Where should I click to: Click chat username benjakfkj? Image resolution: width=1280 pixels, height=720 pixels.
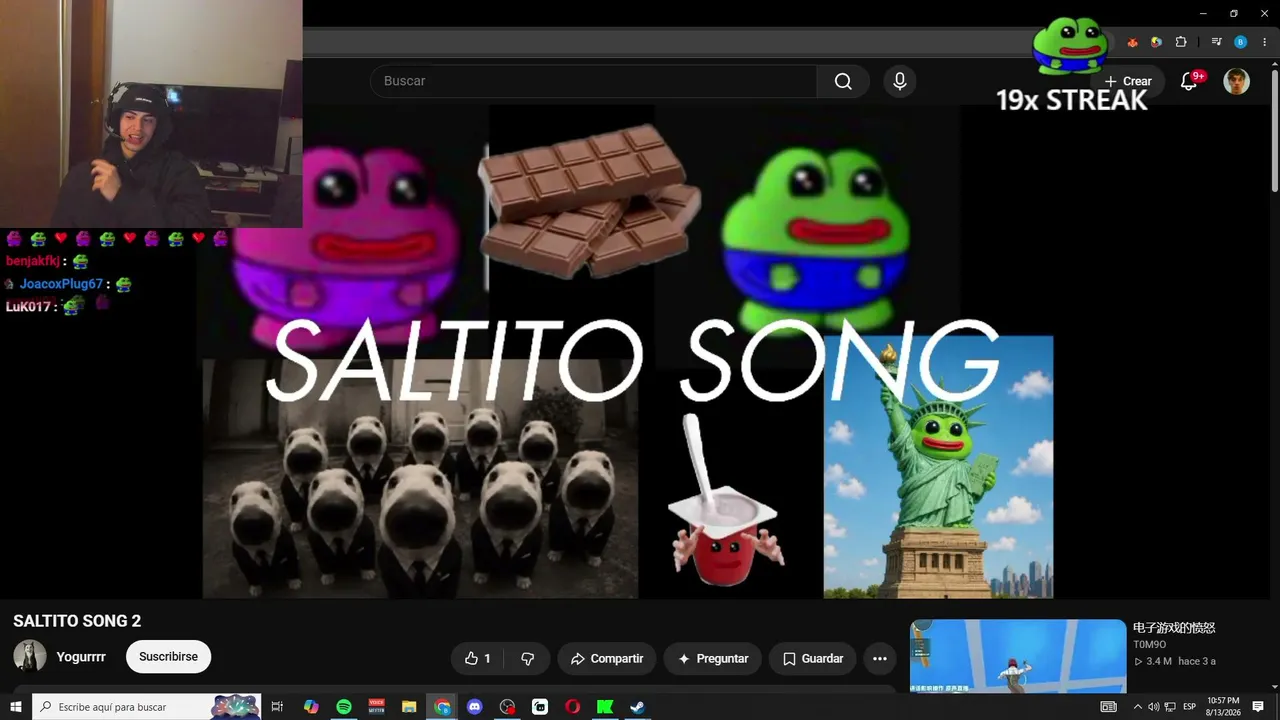[x=33, y=261]
